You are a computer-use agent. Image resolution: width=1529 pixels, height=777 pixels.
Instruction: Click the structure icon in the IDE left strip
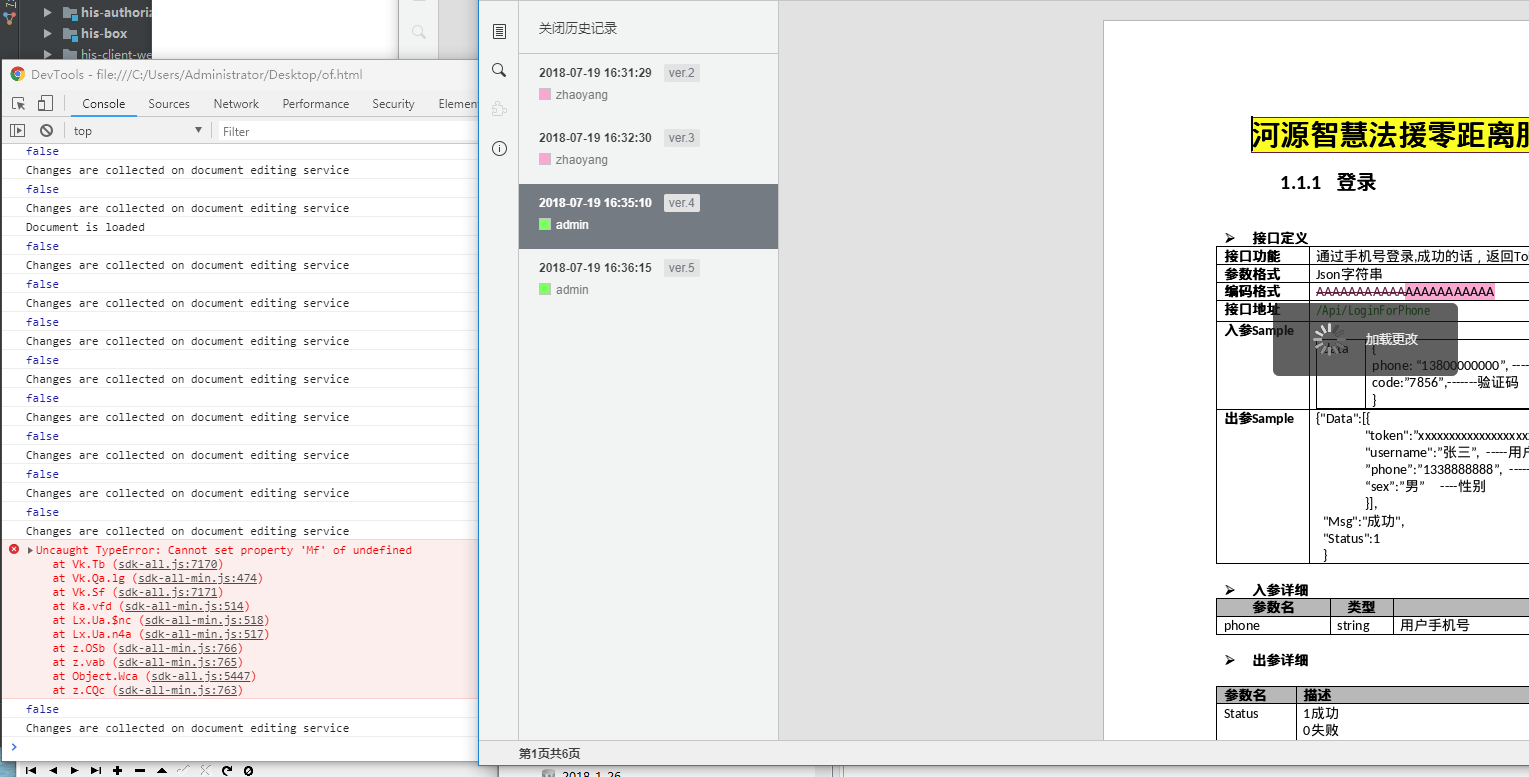click(x=9, y=17)
